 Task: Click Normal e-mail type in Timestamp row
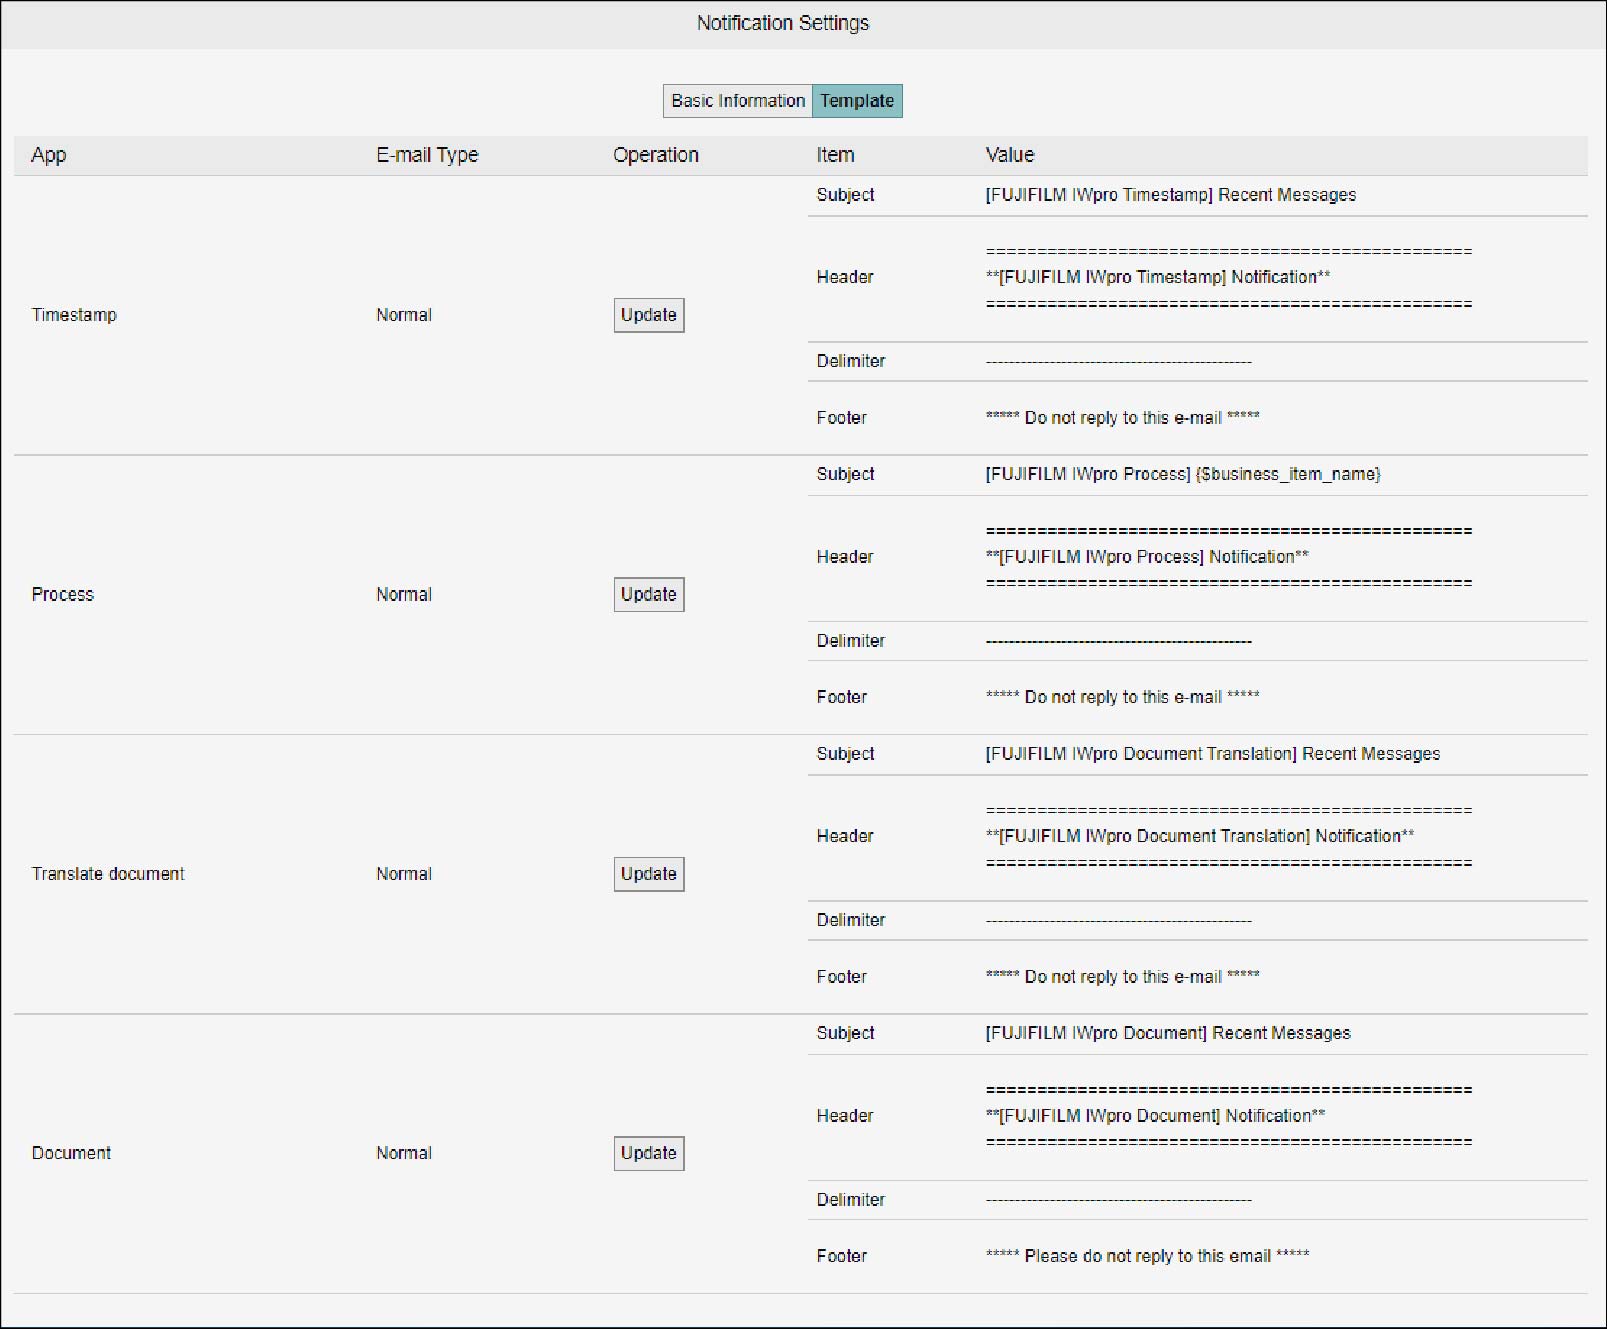[404, 315]
